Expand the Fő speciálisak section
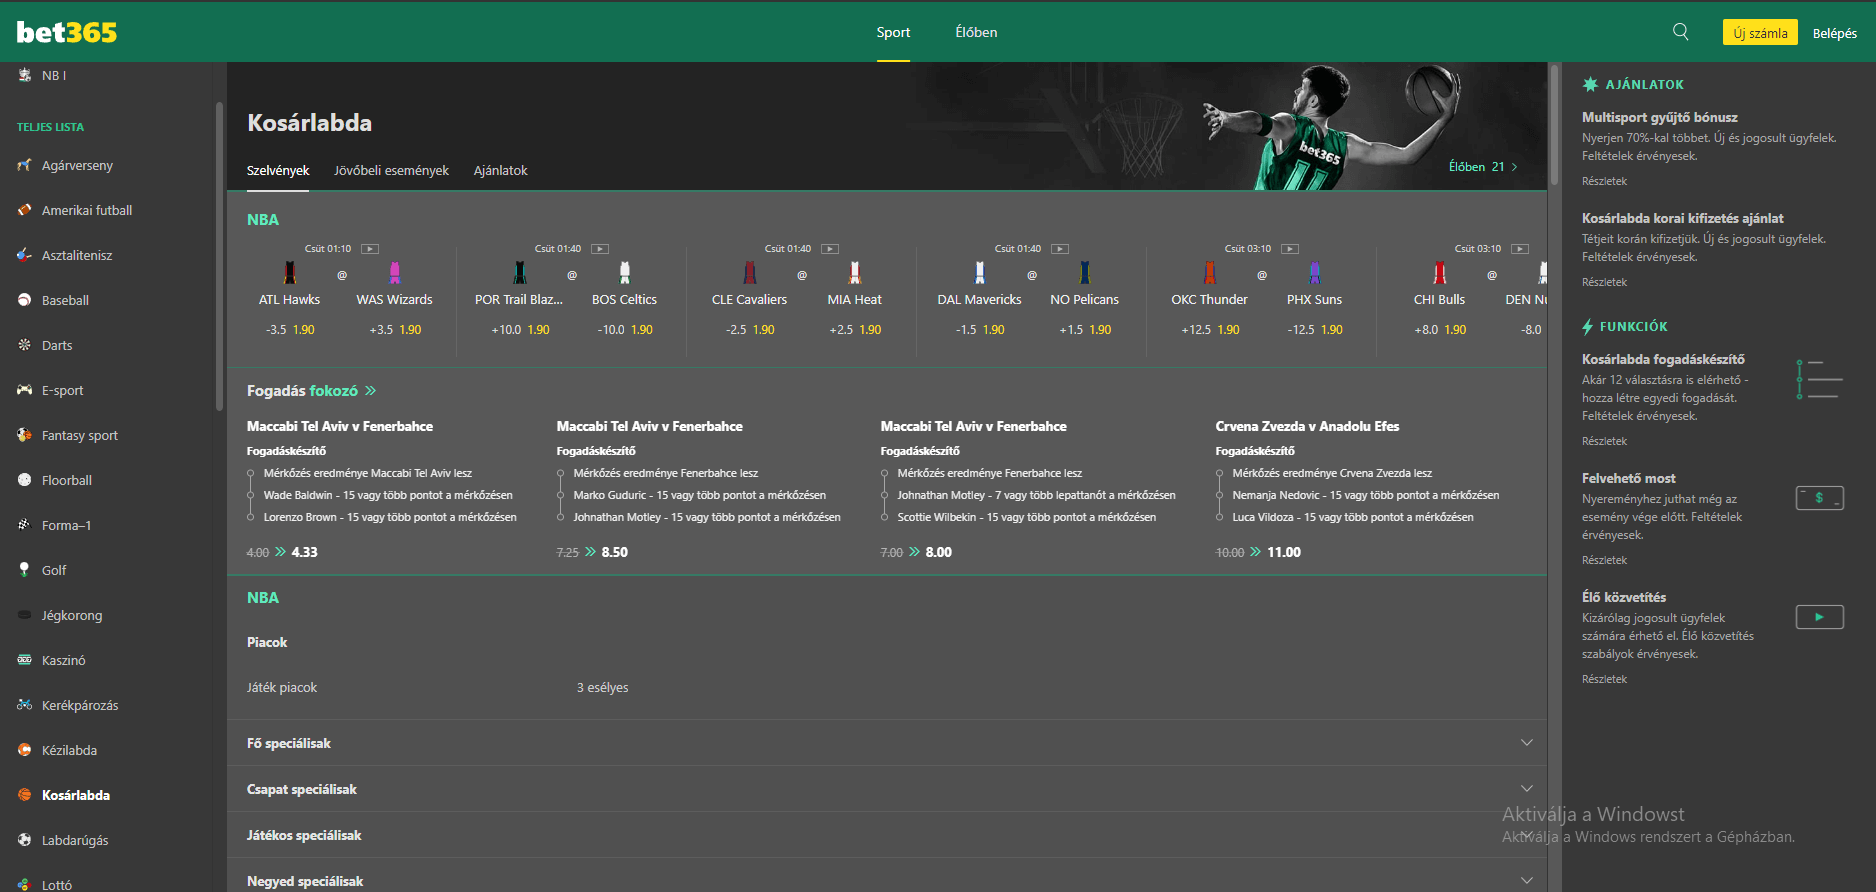The width and height of the screenshot is (1876, 892). [x=887, y=743]
